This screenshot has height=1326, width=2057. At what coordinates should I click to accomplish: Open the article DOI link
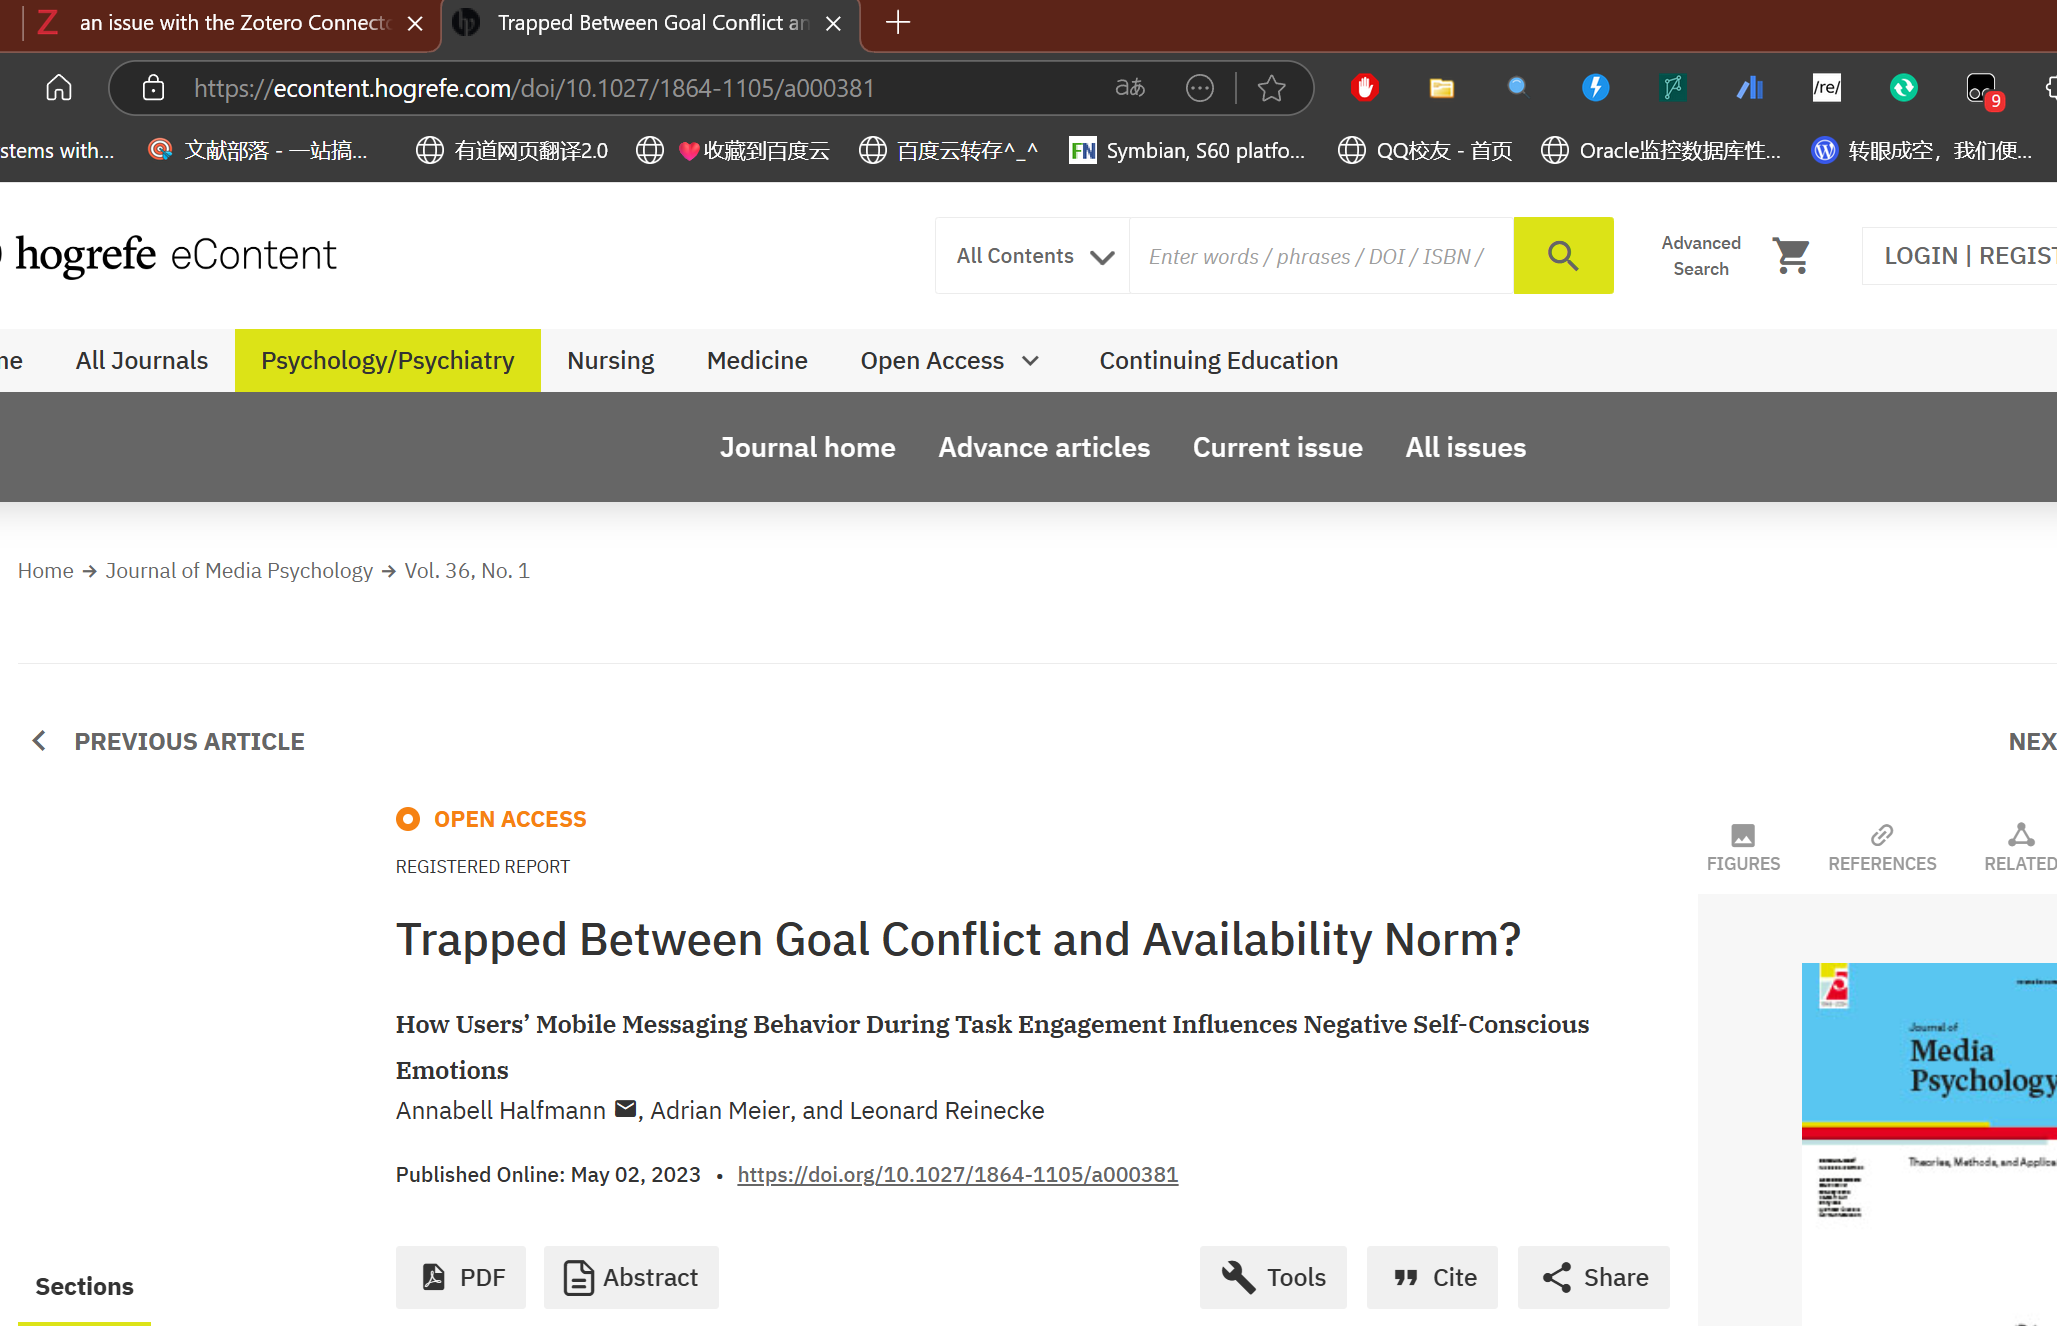tap(957, 1174)
